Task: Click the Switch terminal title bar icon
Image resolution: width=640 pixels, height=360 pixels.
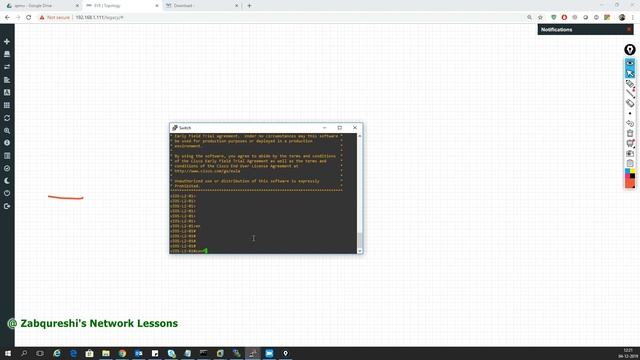Action: point(175,128)
